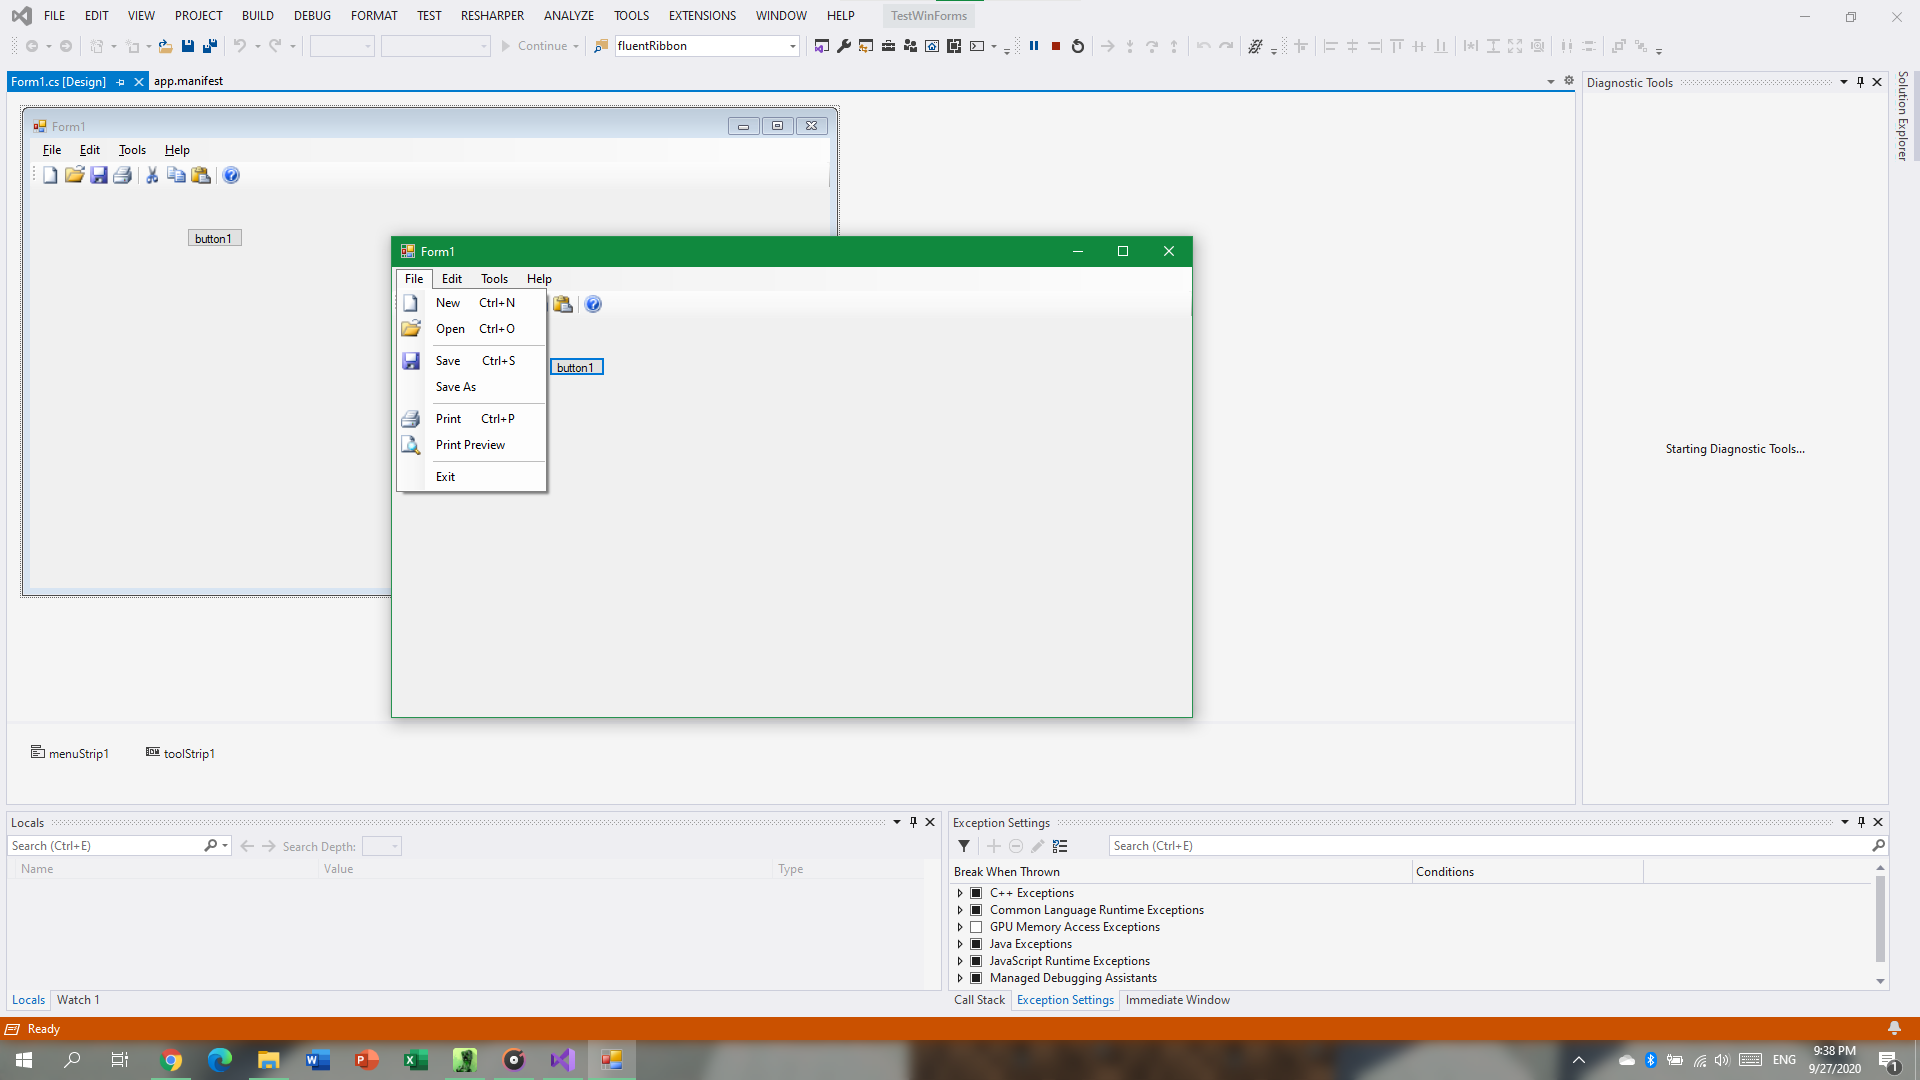Expand the JavaScript Runtime Exceptions node
The width and height of the screenshot is (1920, 1080).
click(x=960, y=961)
